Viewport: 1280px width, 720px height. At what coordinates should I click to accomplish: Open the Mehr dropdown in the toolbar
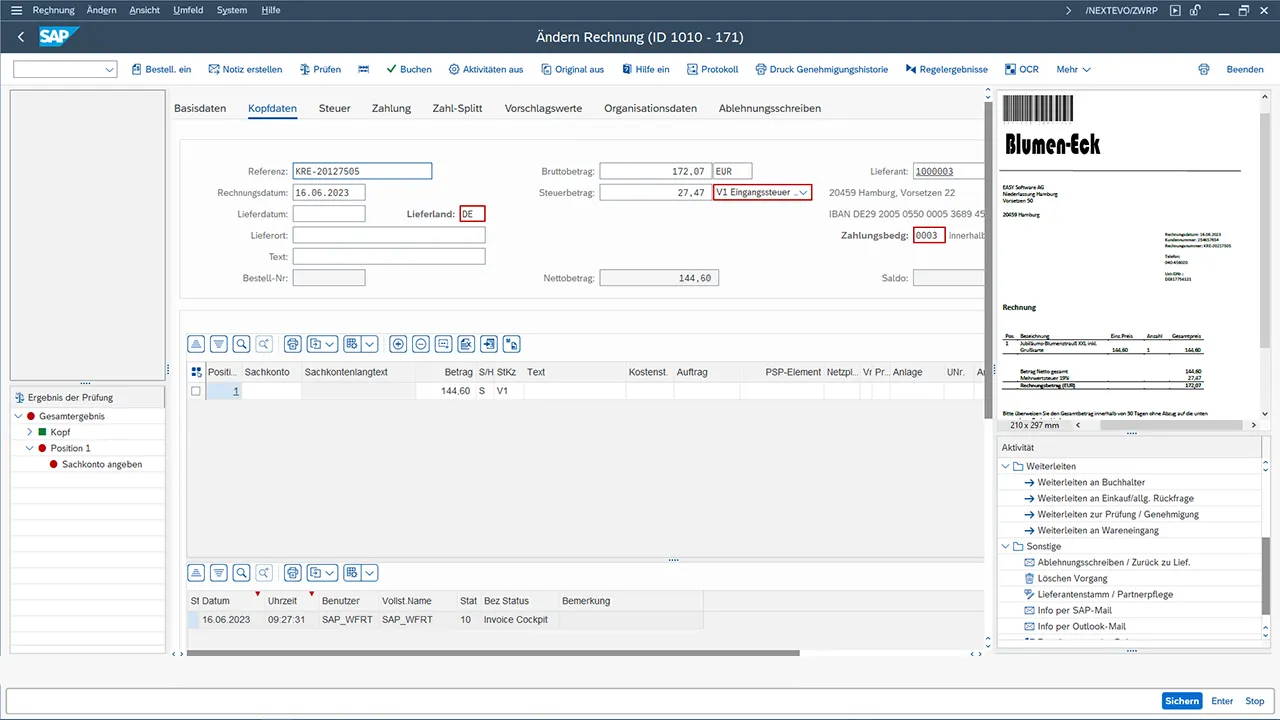(x=1073, y=69)
